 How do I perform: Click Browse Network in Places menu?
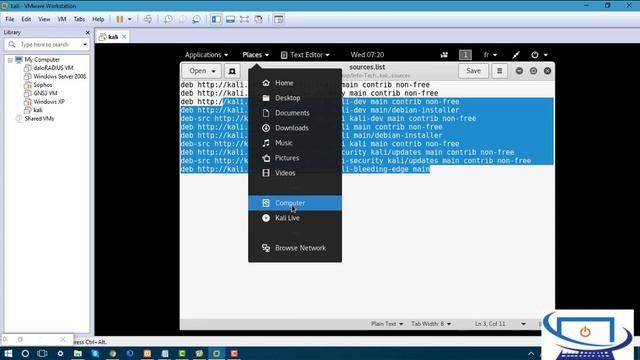click(x=295, y=248)
